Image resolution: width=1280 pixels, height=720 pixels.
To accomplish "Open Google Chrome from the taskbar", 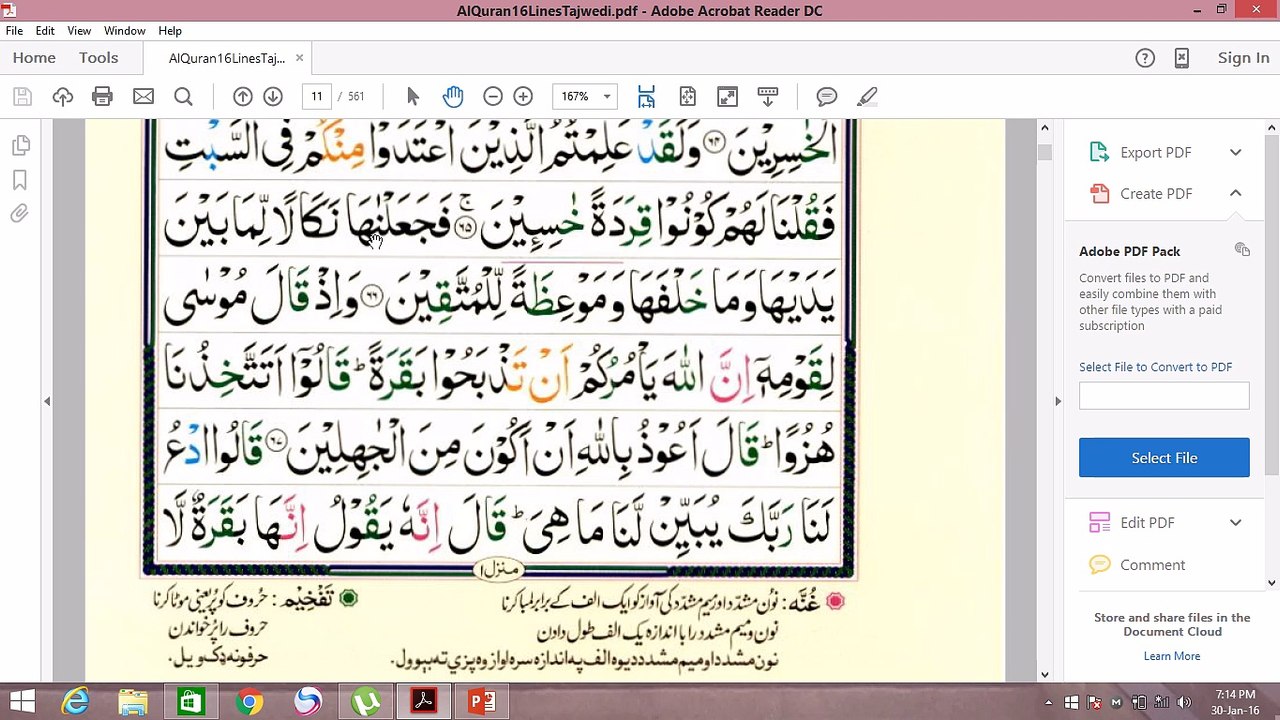I will tap(250, 701).
